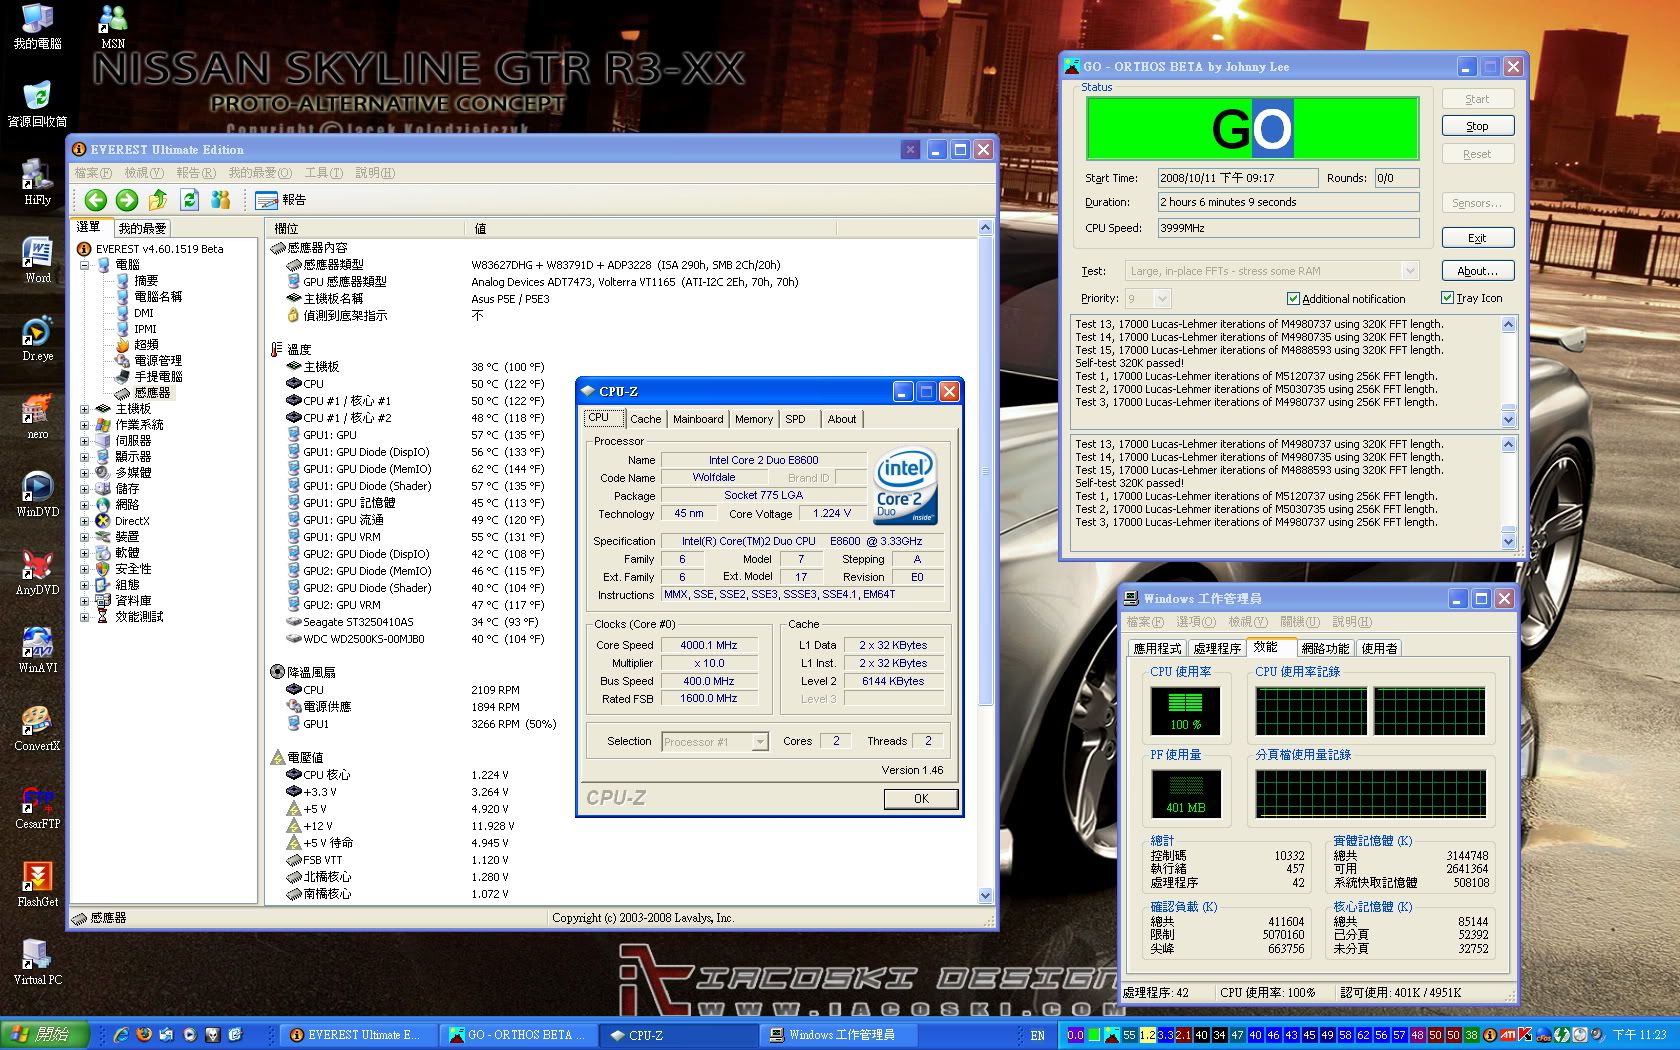Expand the 主機板 node in EVEREST tree
This screenshot has height=1050, width=1680.
85,409
